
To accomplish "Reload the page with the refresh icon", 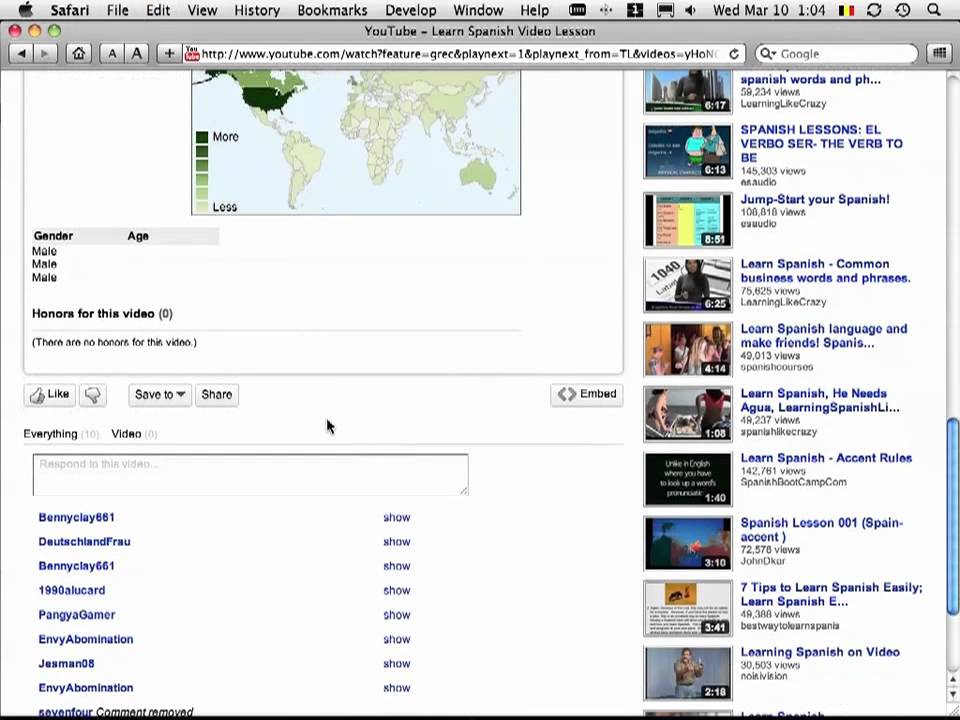I will [733, 54].
